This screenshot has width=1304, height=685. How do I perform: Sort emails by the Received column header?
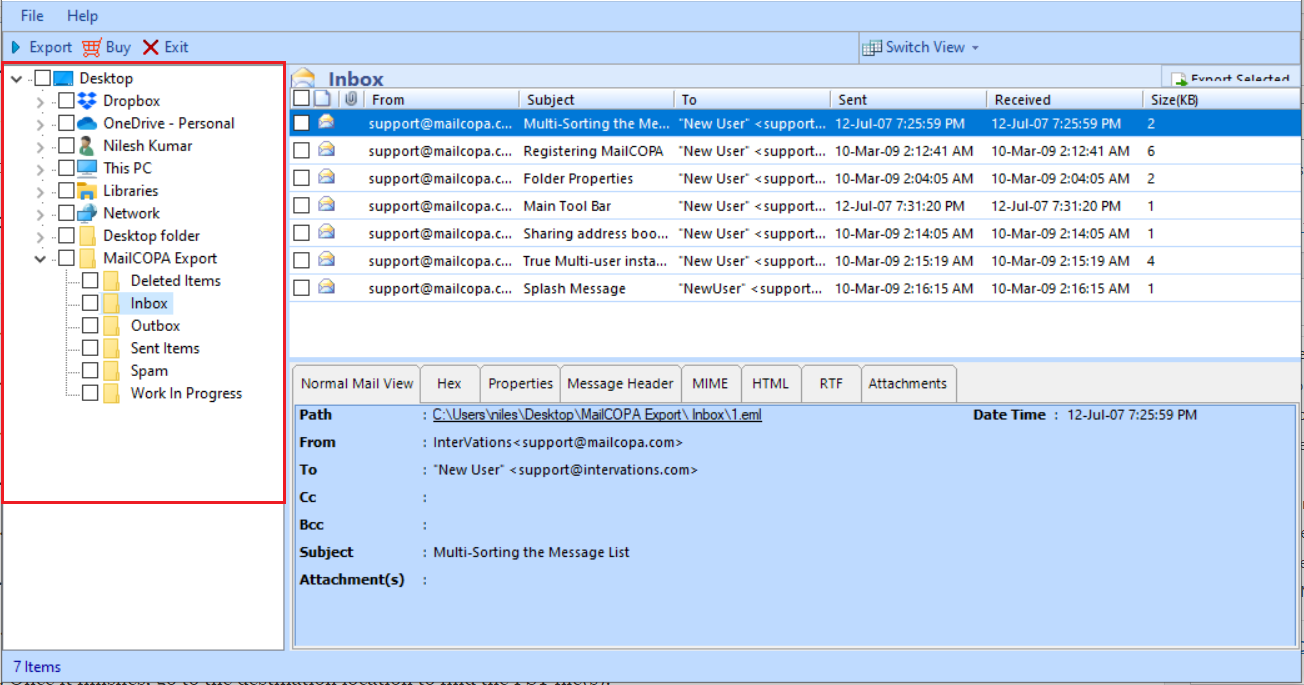point(1064,99)
